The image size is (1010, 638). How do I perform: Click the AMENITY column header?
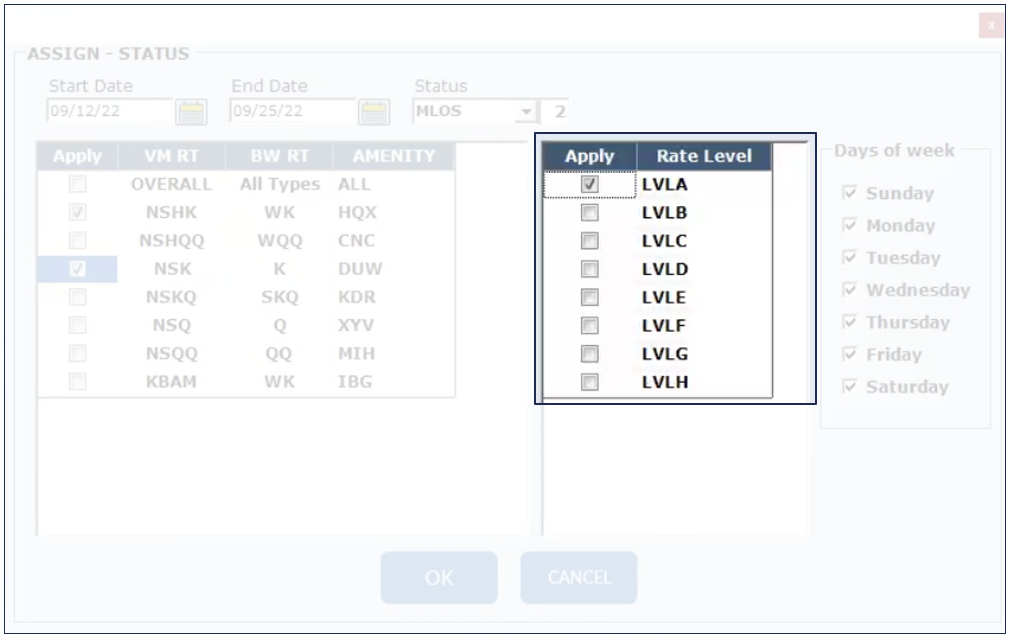tap(393, 156)
